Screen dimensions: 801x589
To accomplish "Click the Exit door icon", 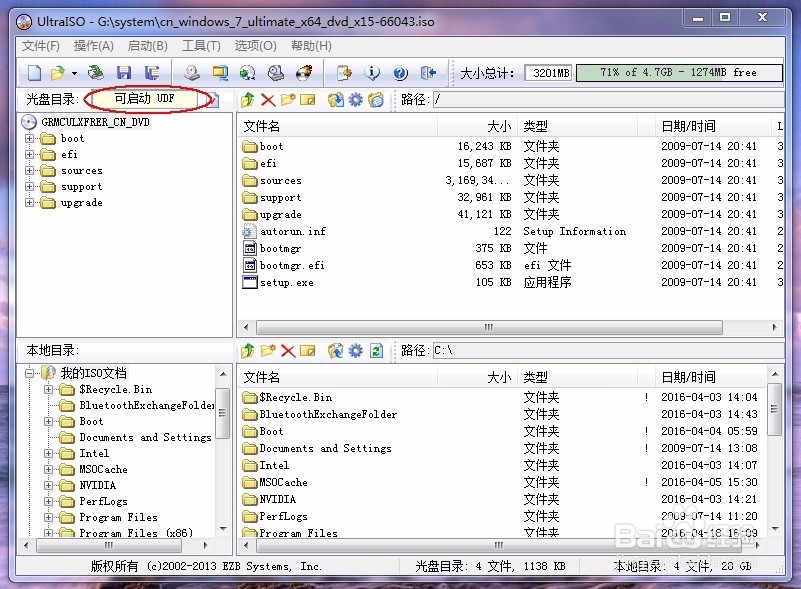I will [428, 73].
